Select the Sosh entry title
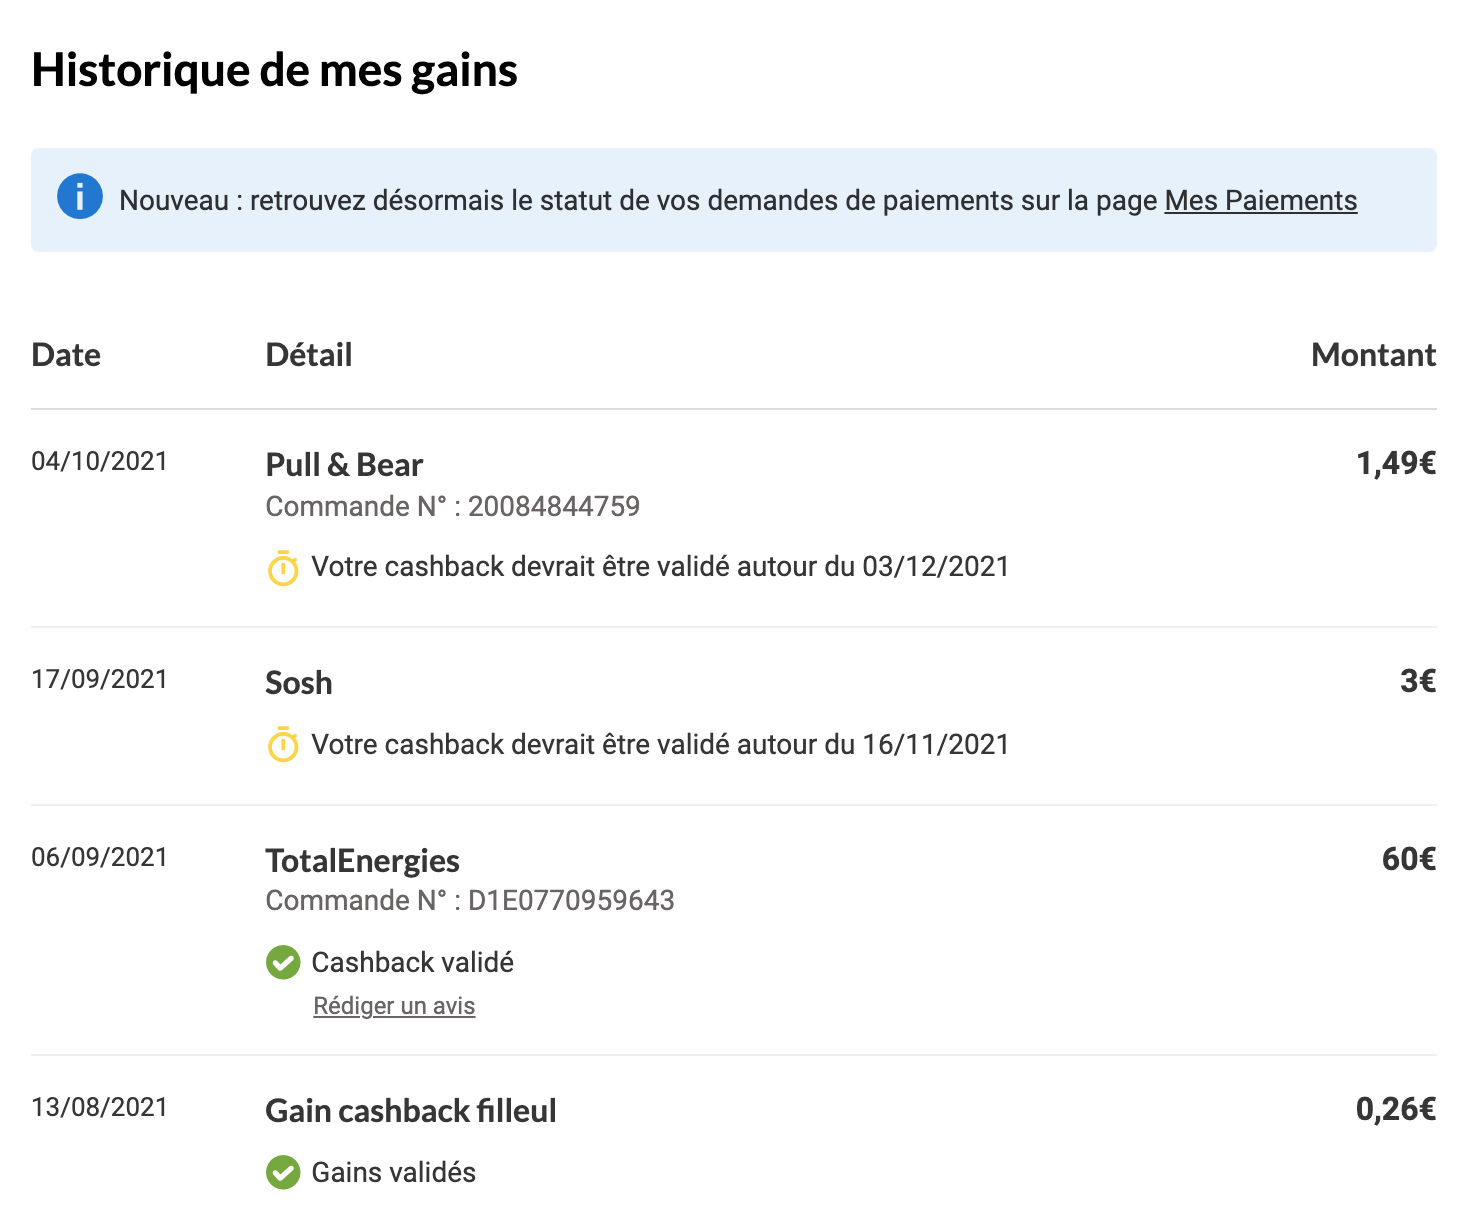 pos(299,683)
